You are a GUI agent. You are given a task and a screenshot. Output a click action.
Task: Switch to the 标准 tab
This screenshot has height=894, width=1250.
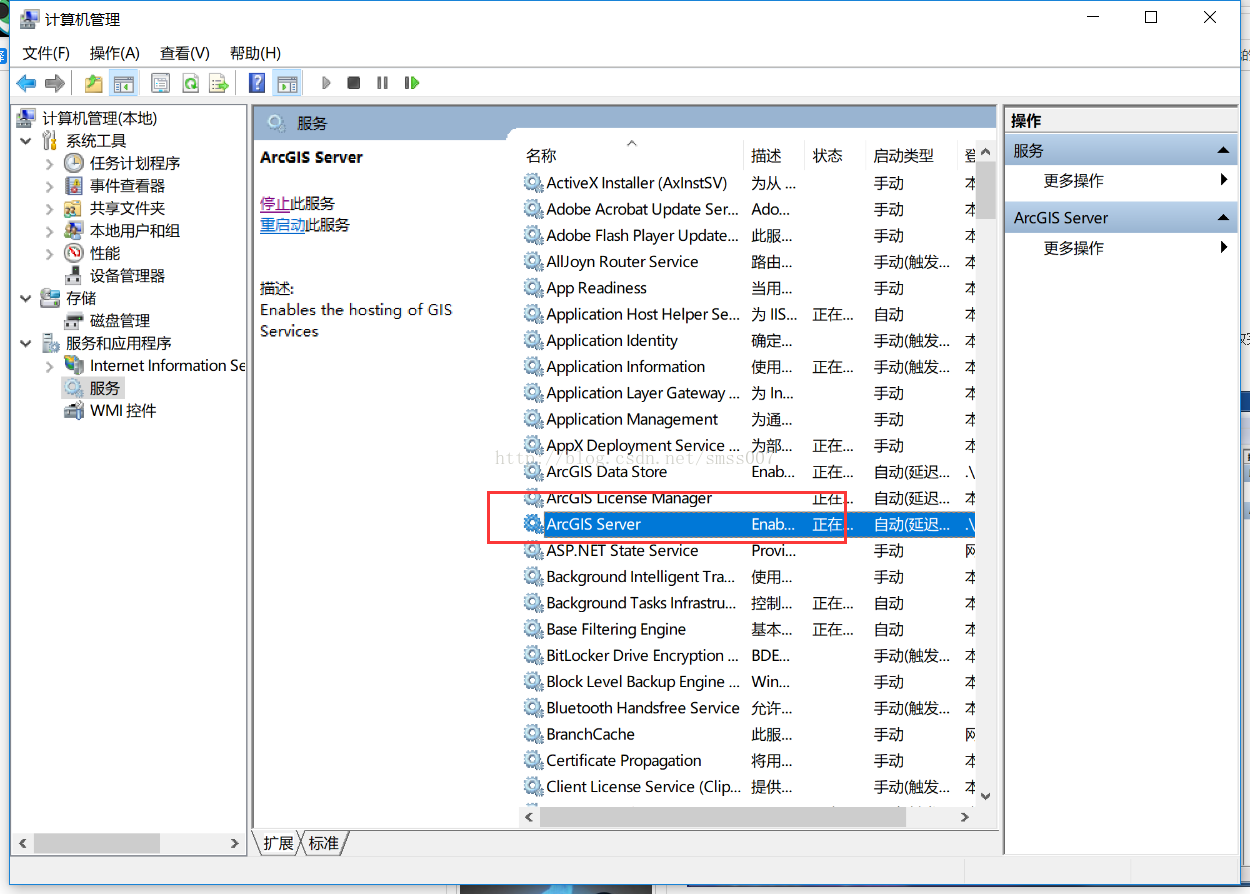click(323, 843)
